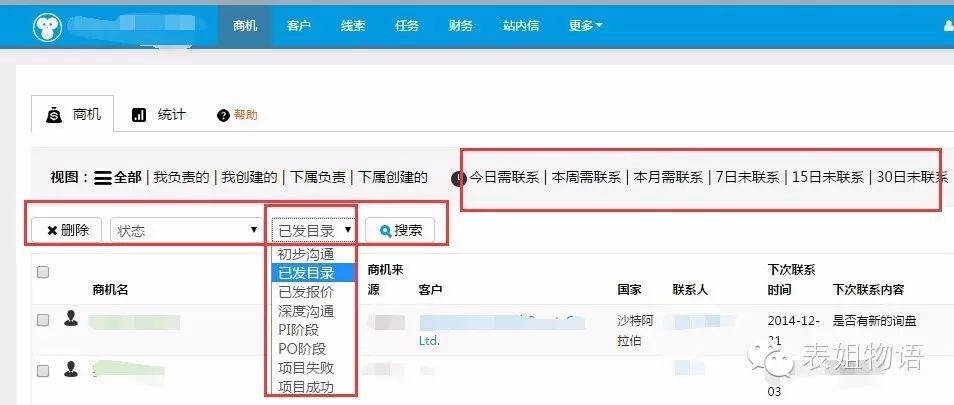This screenshot has width=954, height=405.
Task: Expand the 更多 menu in the top bar
Action: click(x=585, y=26)
